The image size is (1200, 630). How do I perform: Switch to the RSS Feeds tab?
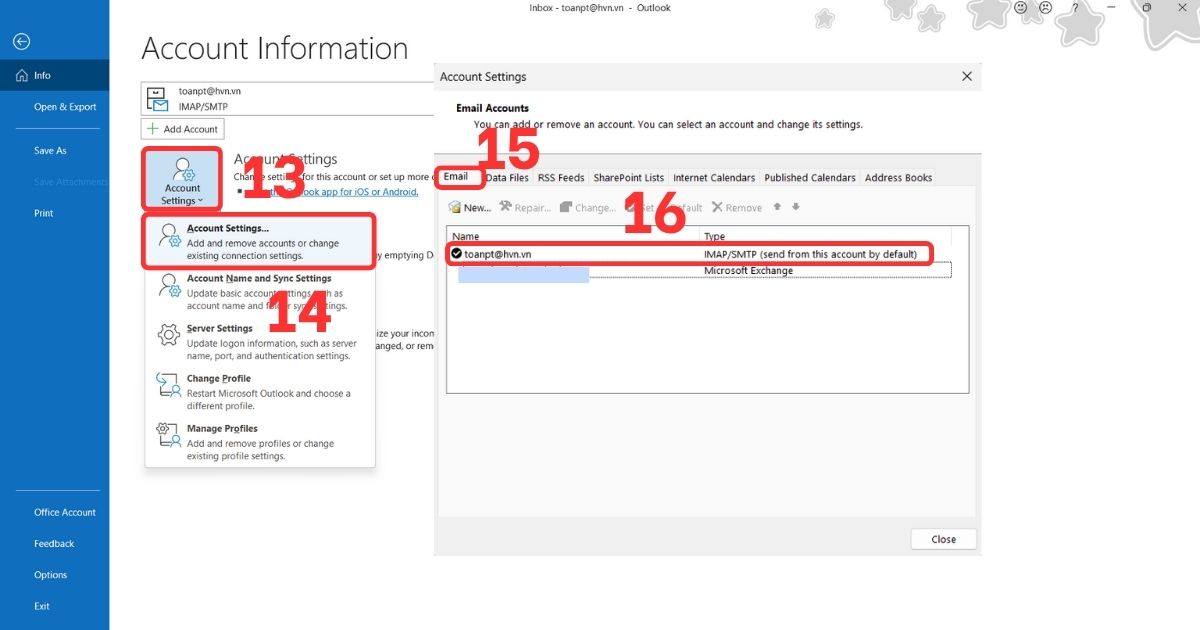tap(560, 177)
